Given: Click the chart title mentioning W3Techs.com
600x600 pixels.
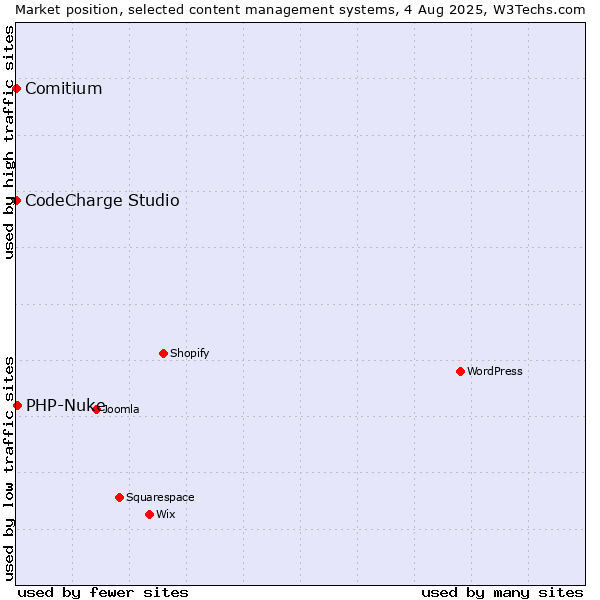Looking at the screenshot, I should point(300,10).
